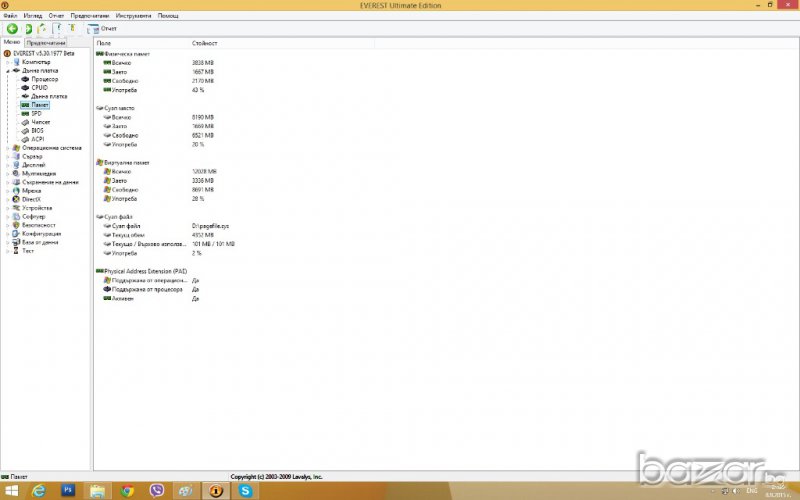This screenshot has width=800, height=500.
Task: Collapse the Дънна платка parent node
Action: click(8, 71)
